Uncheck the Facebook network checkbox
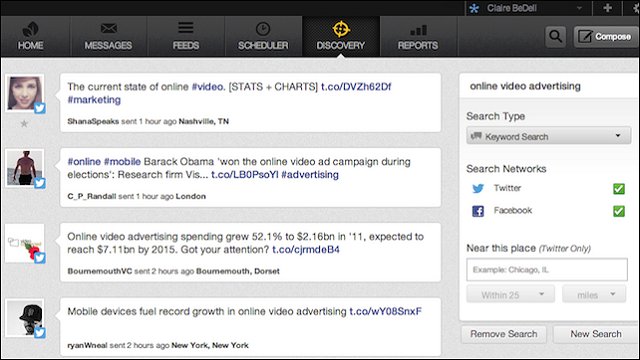Screen dimensions: 640x360 pos(619,211)
